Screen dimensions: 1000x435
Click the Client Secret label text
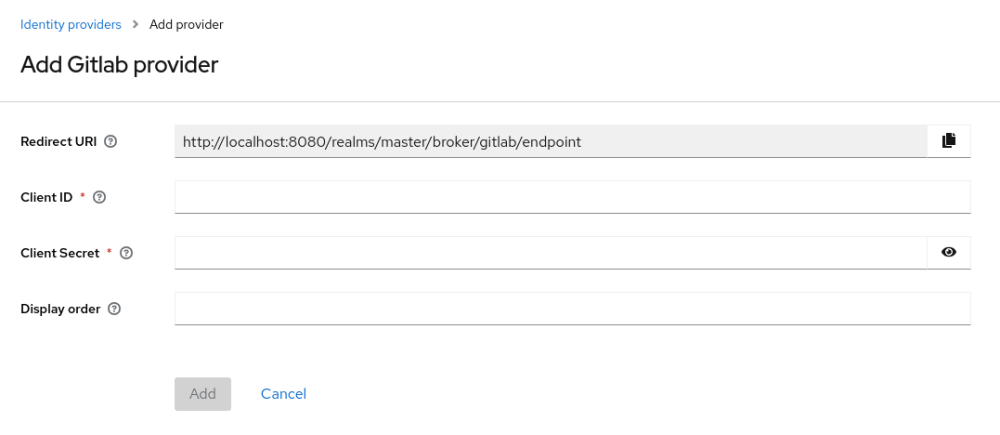coord(60,254)
